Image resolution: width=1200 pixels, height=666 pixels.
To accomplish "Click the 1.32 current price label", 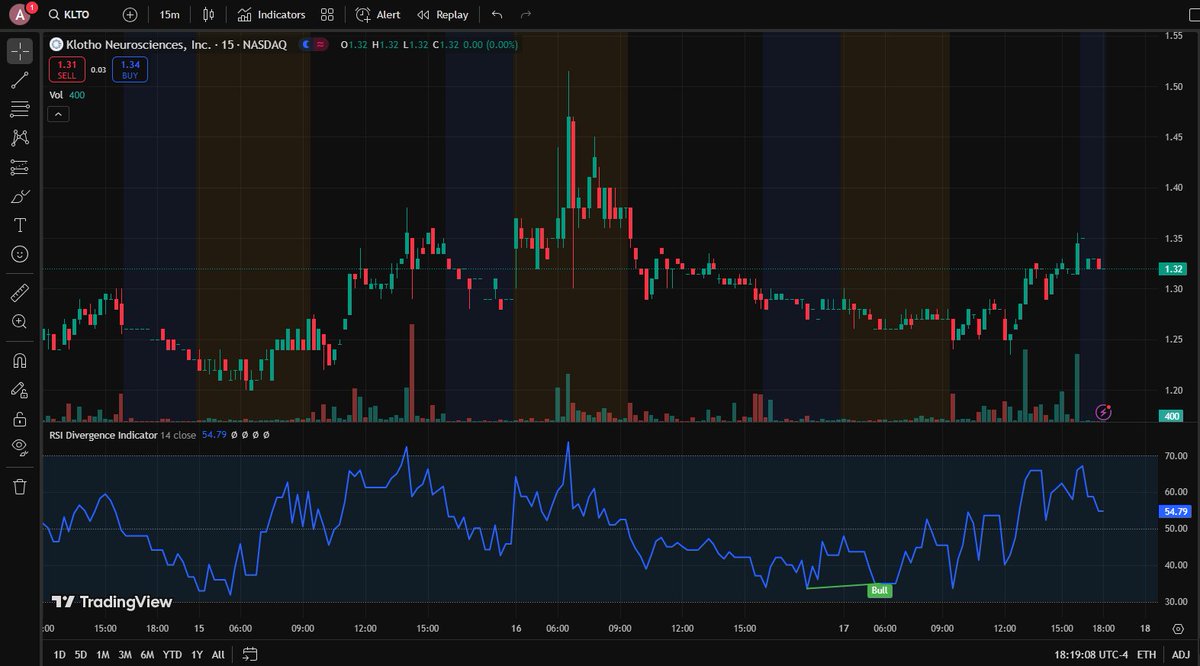I will (1172, 269).
